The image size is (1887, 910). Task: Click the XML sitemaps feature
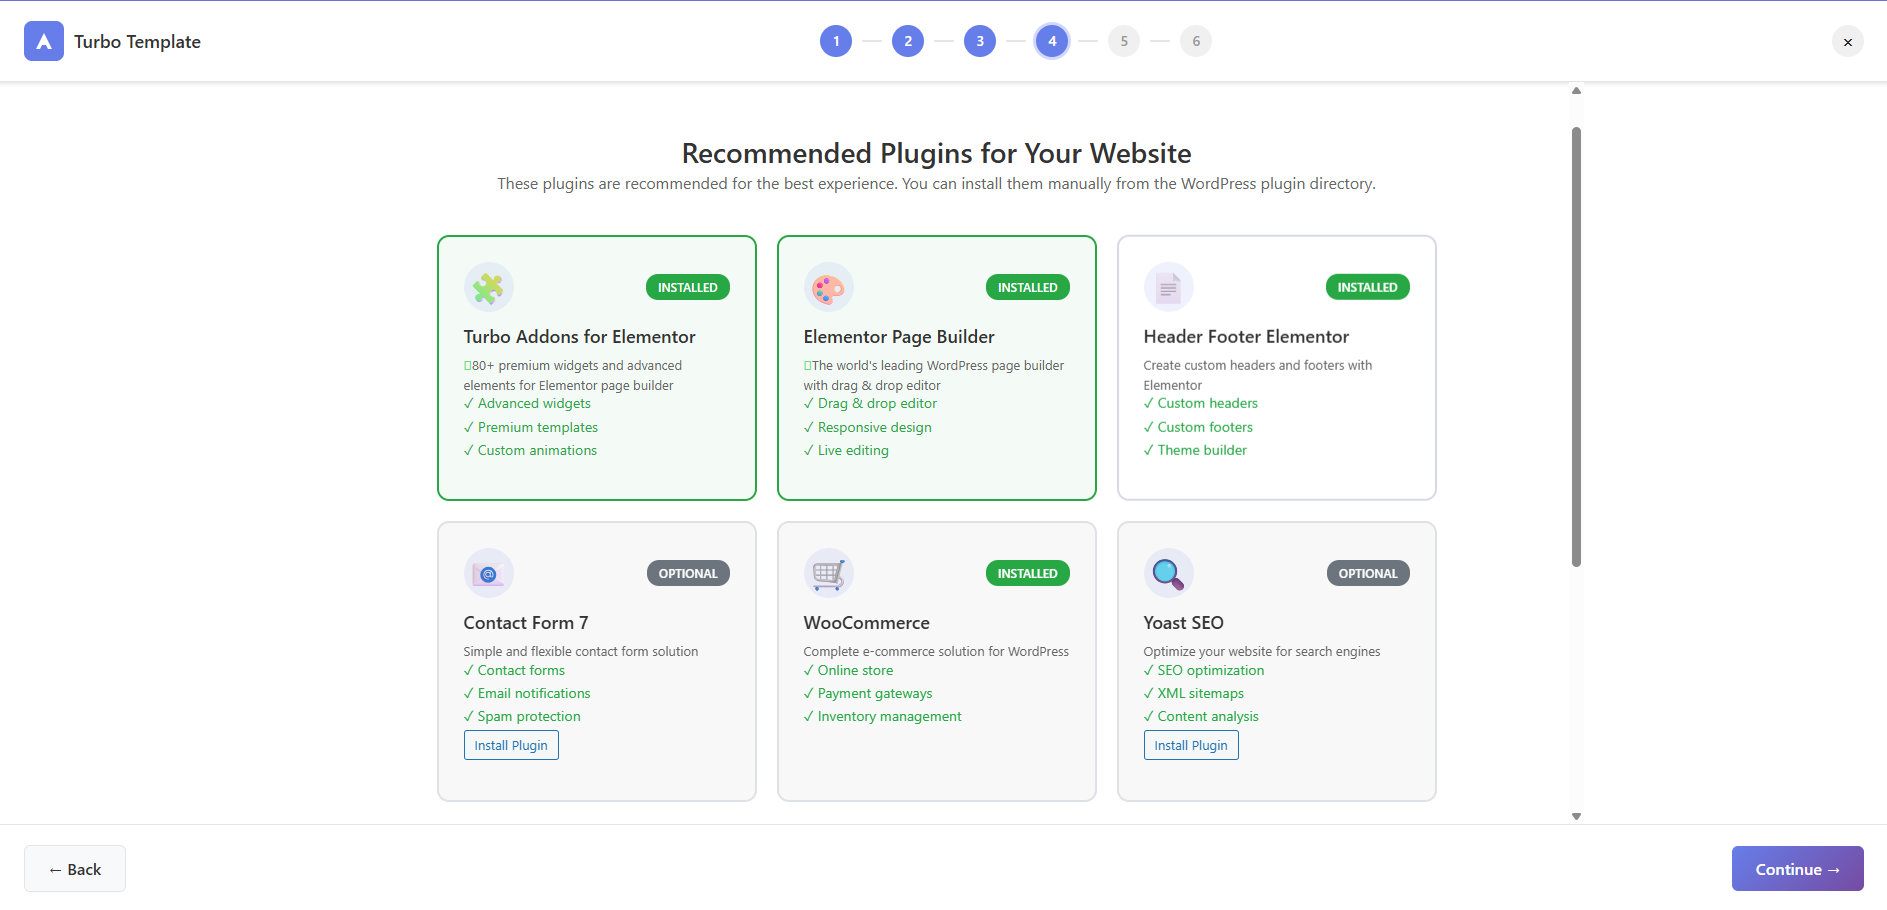pyautogui.click(x=1194, y=693)
